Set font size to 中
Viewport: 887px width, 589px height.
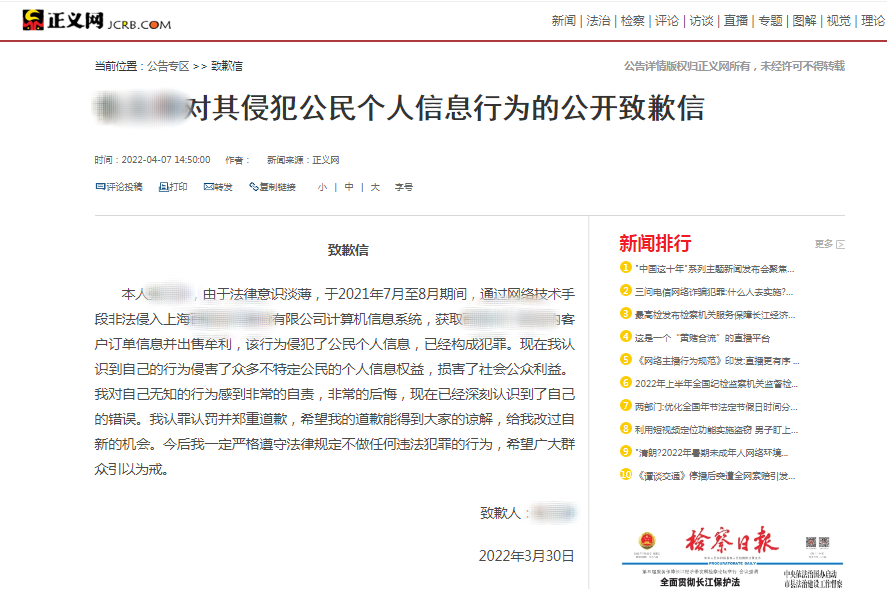(349, 187)
